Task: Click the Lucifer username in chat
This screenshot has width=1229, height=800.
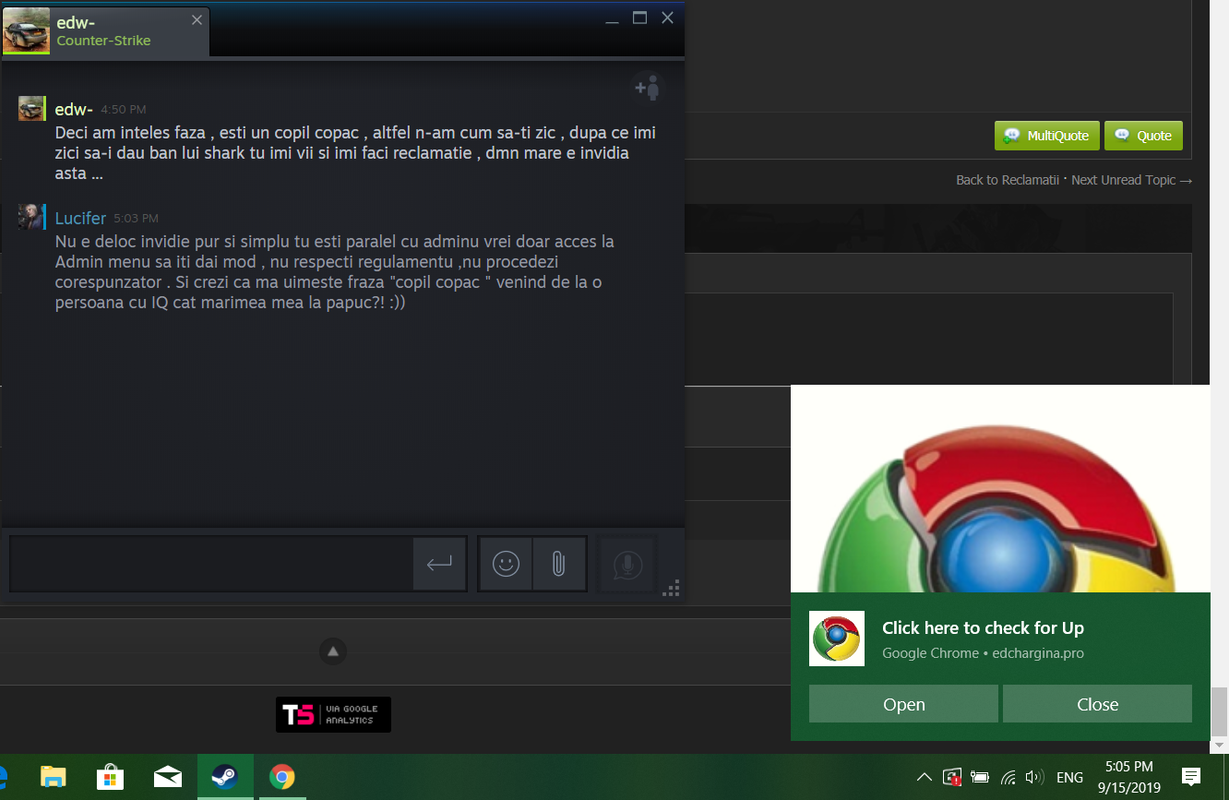Action: coord(80,217)
